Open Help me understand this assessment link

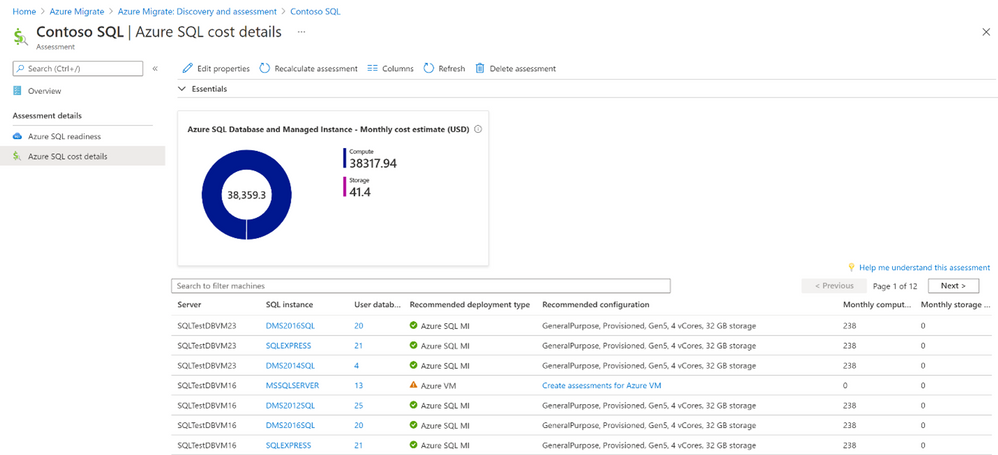point(924,267)
